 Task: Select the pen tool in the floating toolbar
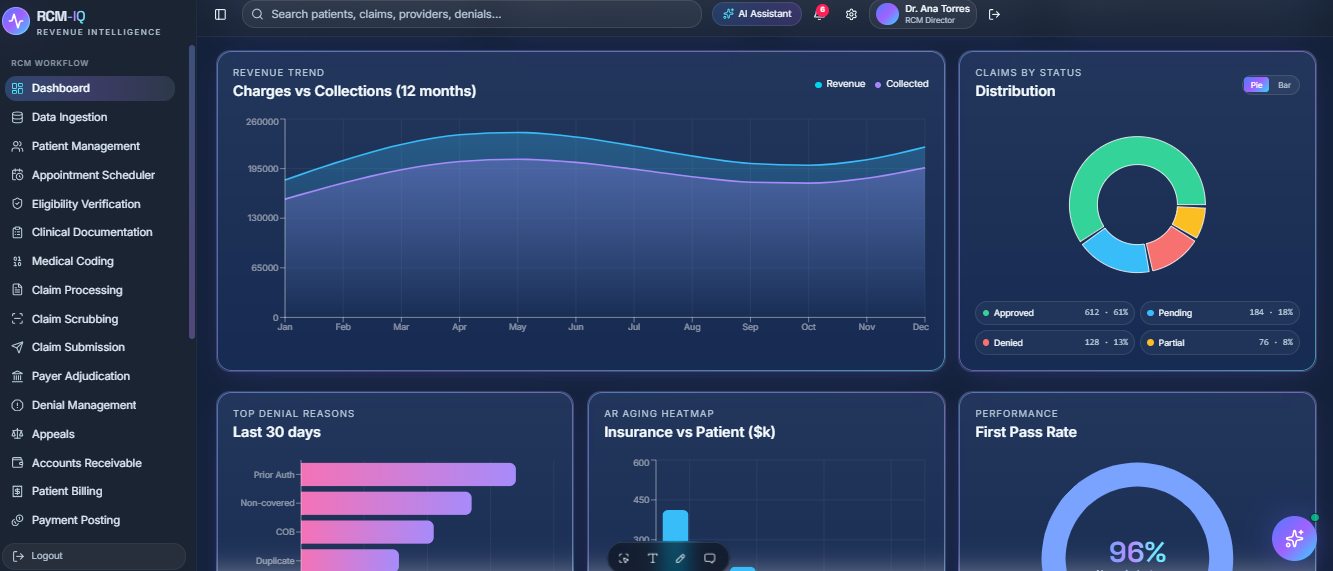tap(681, 558)
